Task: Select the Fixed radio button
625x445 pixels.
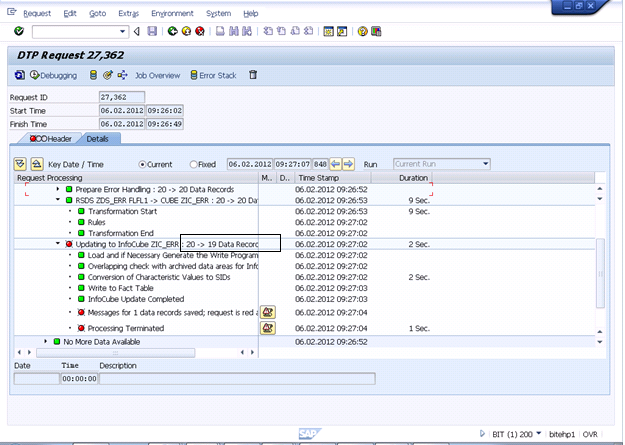Action: coord(193,164)
